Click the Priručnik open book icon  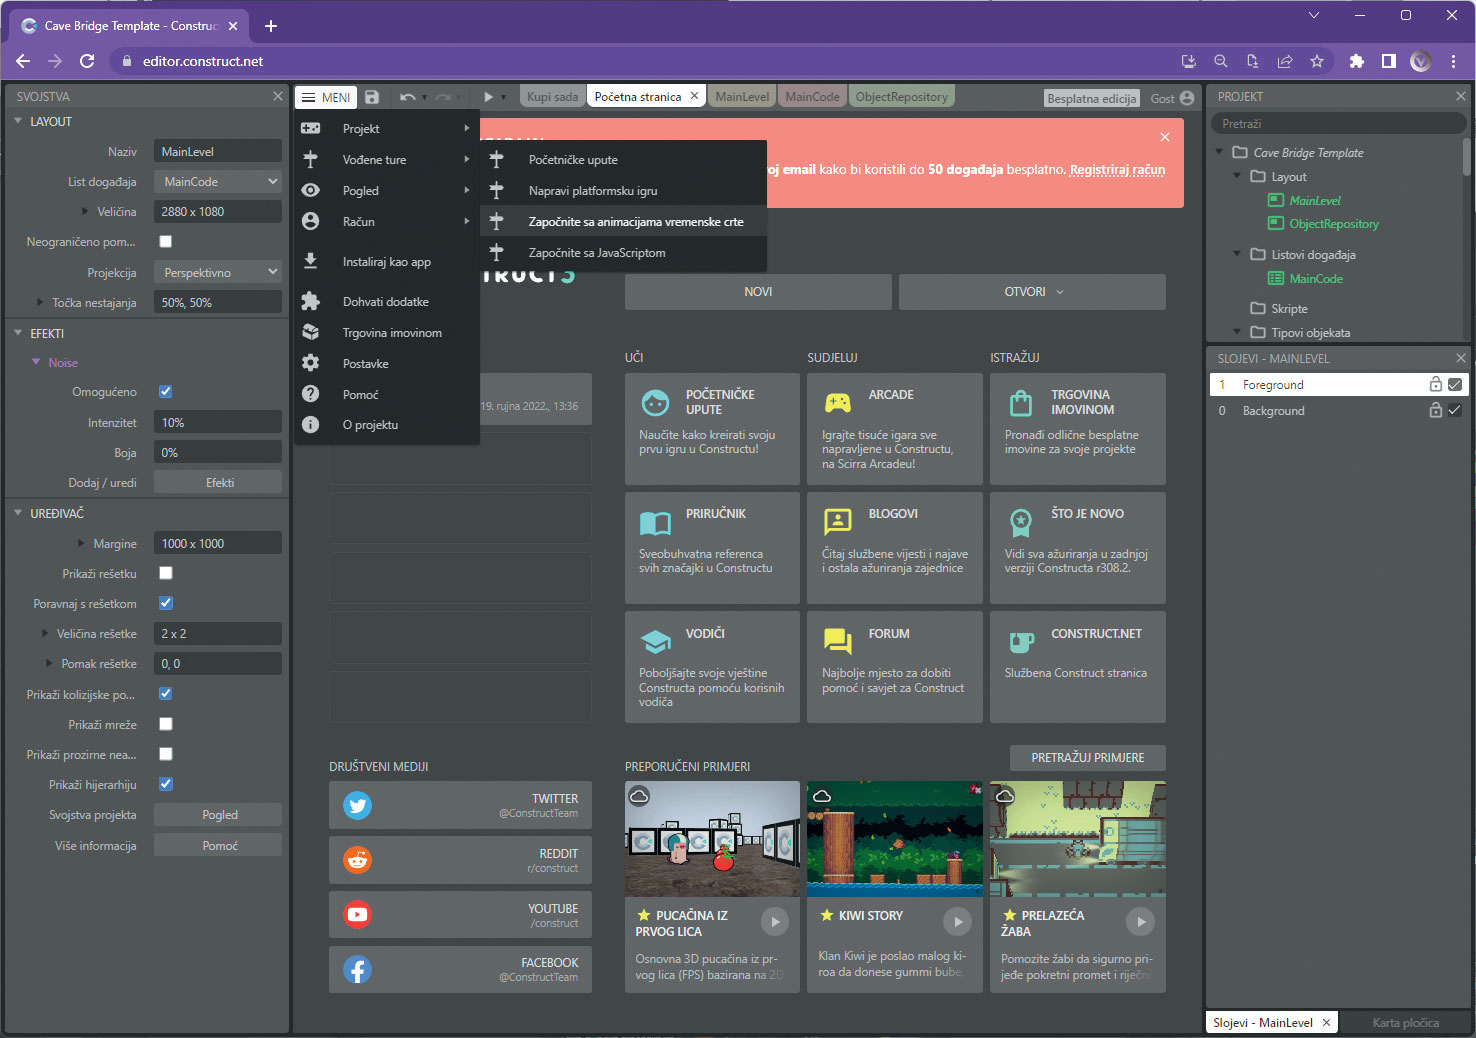655,523
